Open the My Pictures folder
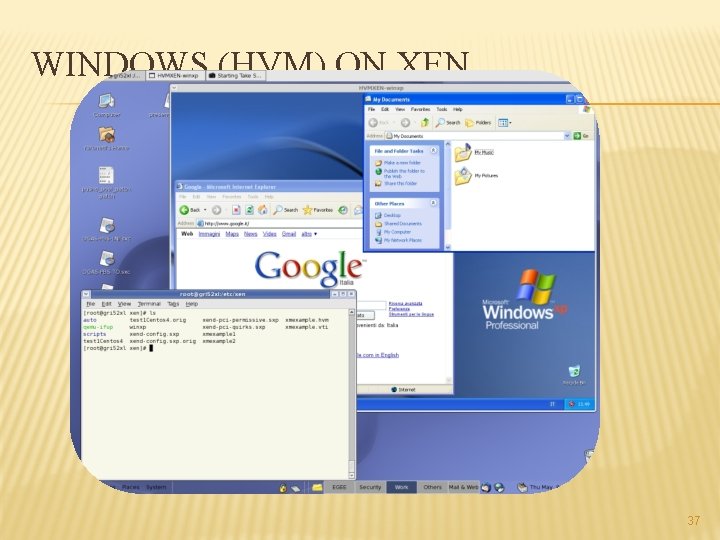Screen dimensions: 720x540 click(x=476, y=176)
